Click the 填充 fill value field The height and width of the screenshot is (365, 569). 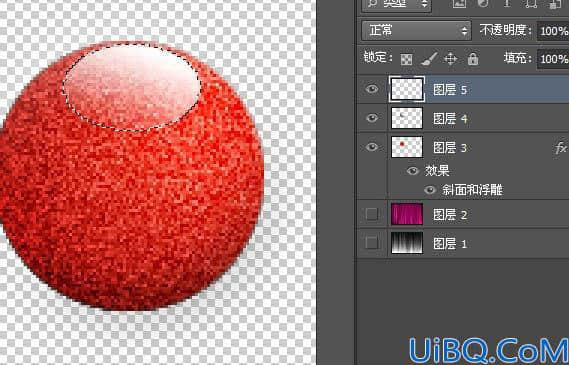pyautogui.click(x=553, y=58)
